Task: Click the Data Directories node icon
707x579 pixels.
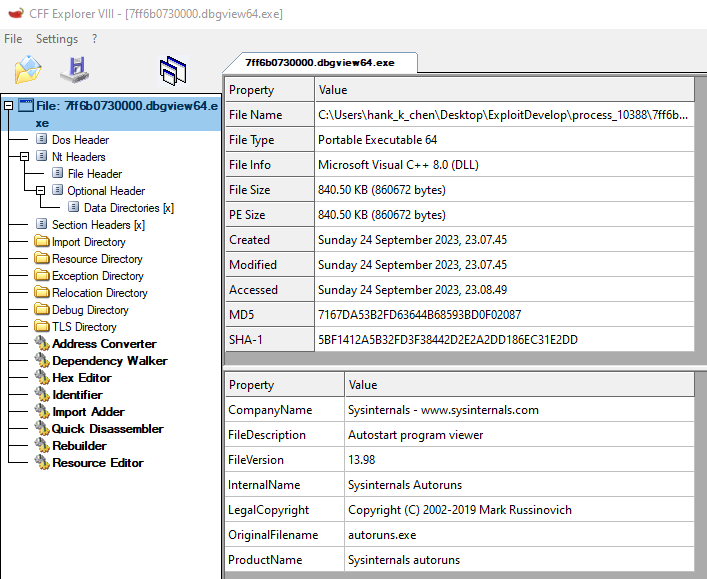Action: click(73, 207)
